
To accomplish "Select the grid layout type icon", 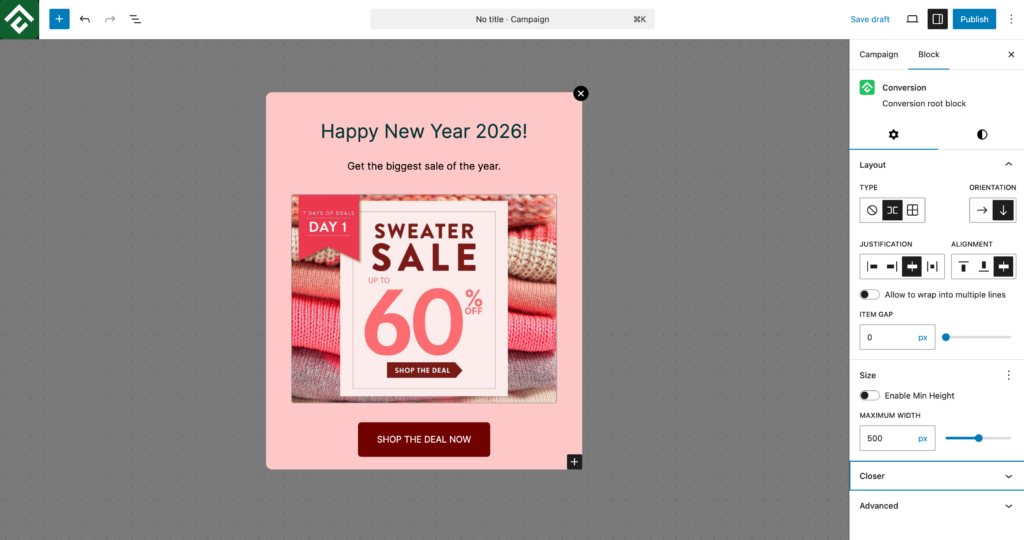I will (913, 210).
